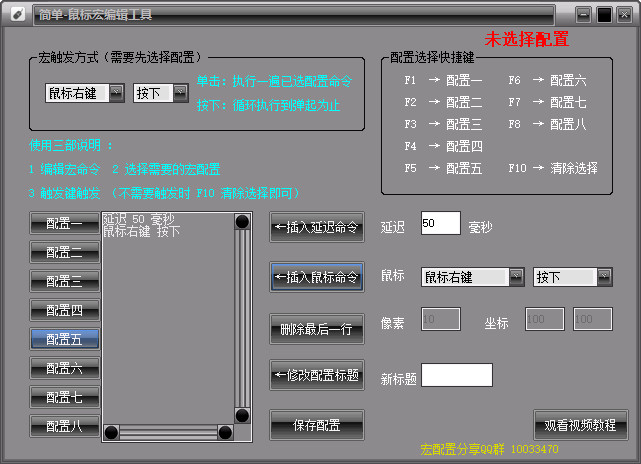Select the highlighted 配置五 button
641x464 pixels.
65,339
